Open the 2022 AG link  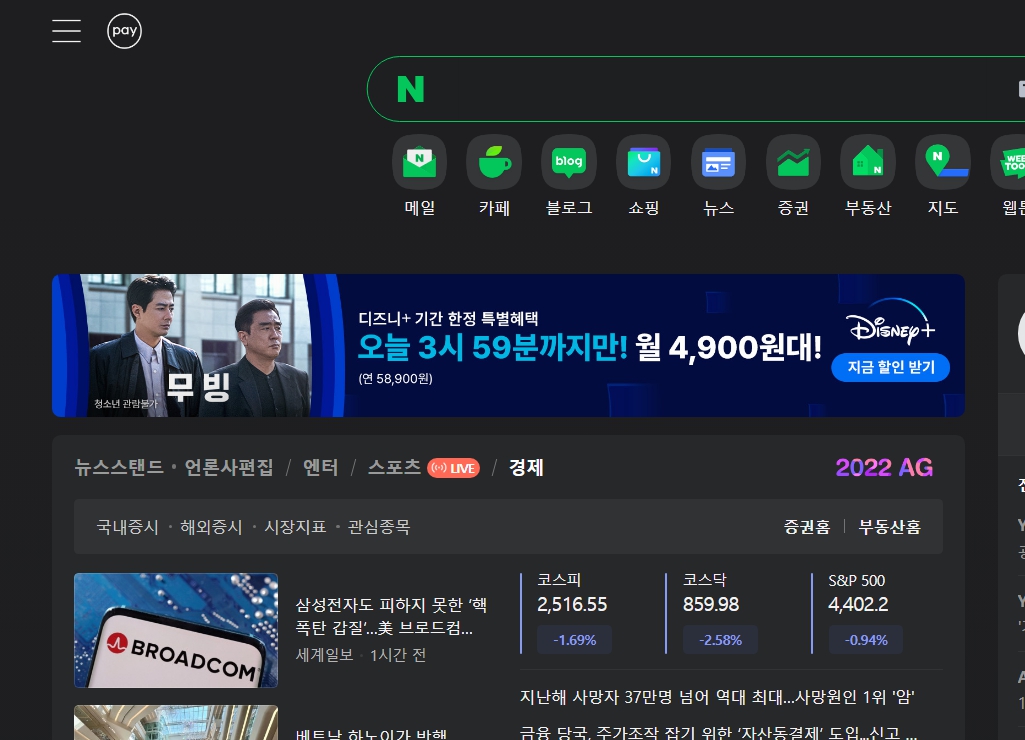tap(884, 467)
